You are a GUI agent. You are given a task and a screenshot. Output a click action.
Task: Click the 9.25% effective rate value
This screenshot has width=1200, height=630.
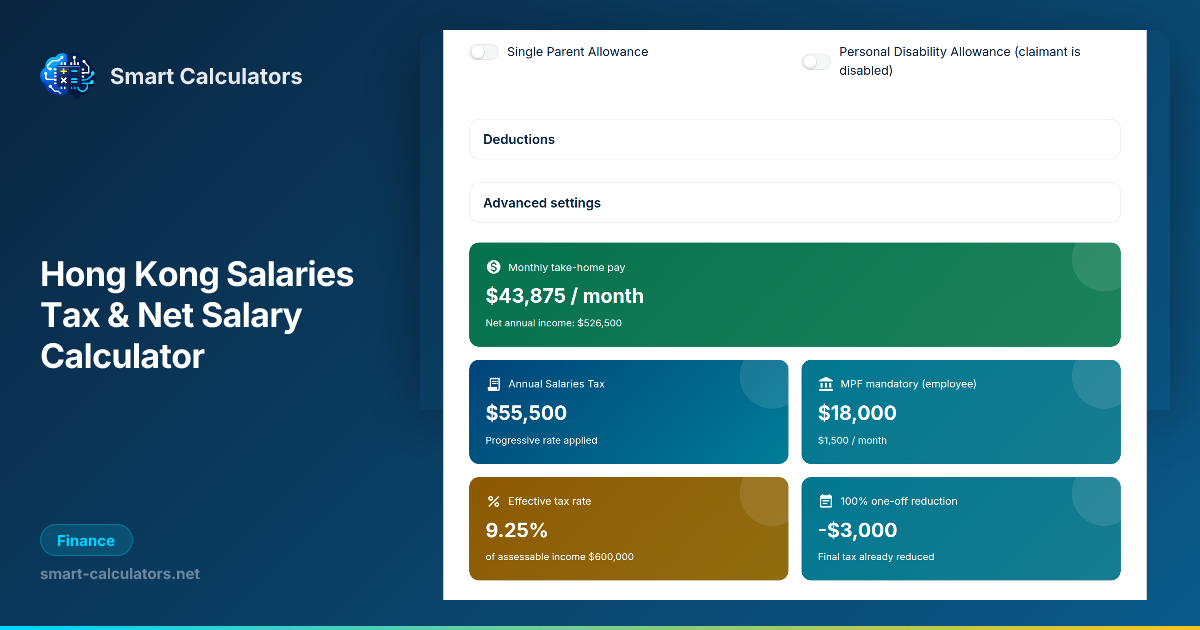tap(517, 530)
